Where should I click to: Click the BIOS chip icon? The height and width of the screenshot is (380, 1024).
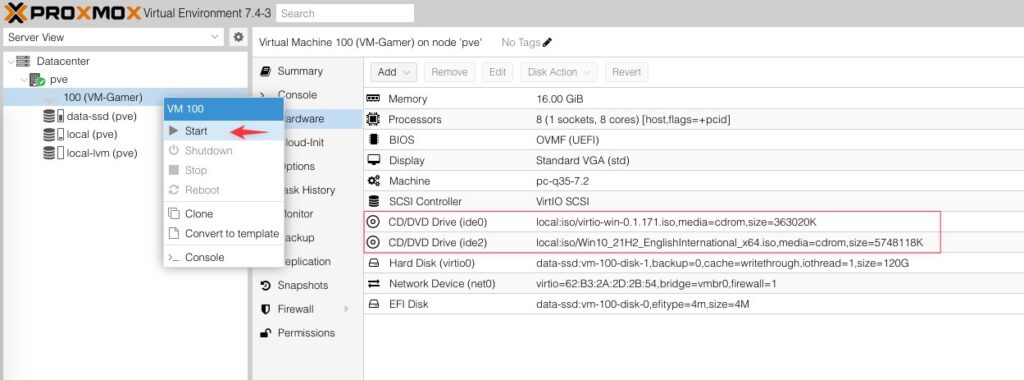[x=373, y=140]
